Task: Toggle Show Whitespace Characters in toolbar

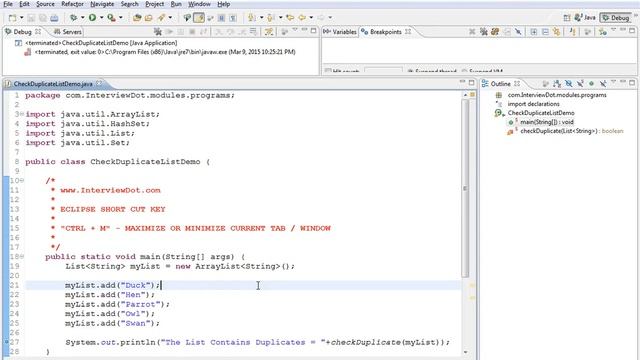Action: click(x=233, y=18)
